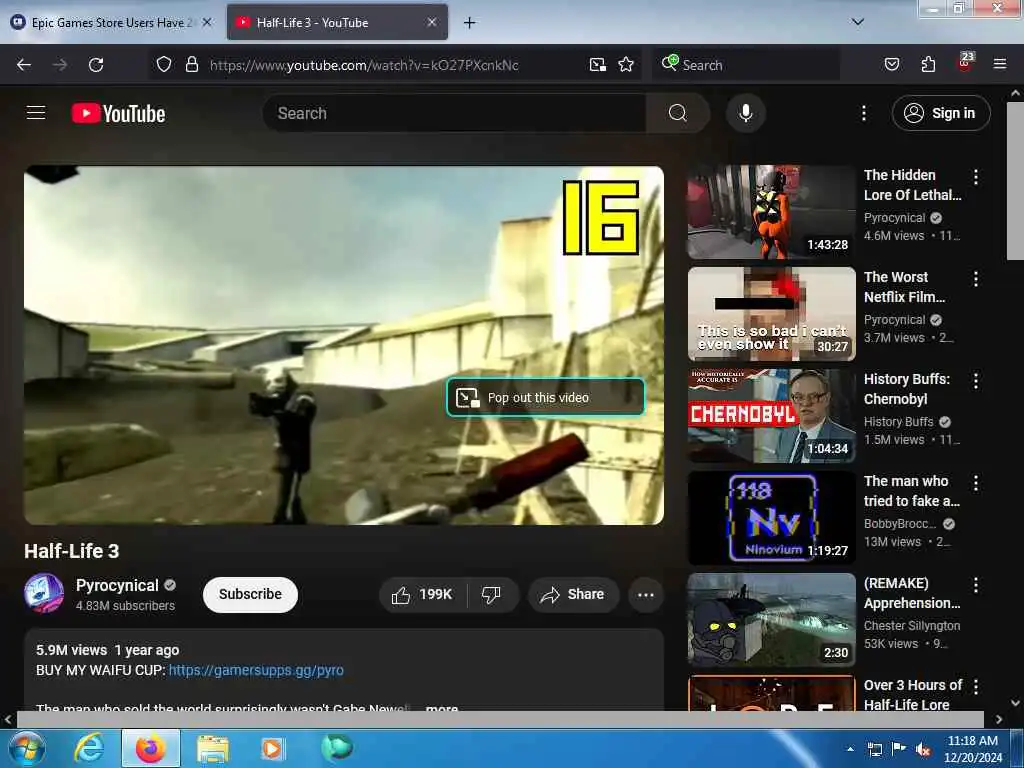The height and width of the screenshot is (768, 1024).
Task: Click the video player area
Action: coord(344,345)
